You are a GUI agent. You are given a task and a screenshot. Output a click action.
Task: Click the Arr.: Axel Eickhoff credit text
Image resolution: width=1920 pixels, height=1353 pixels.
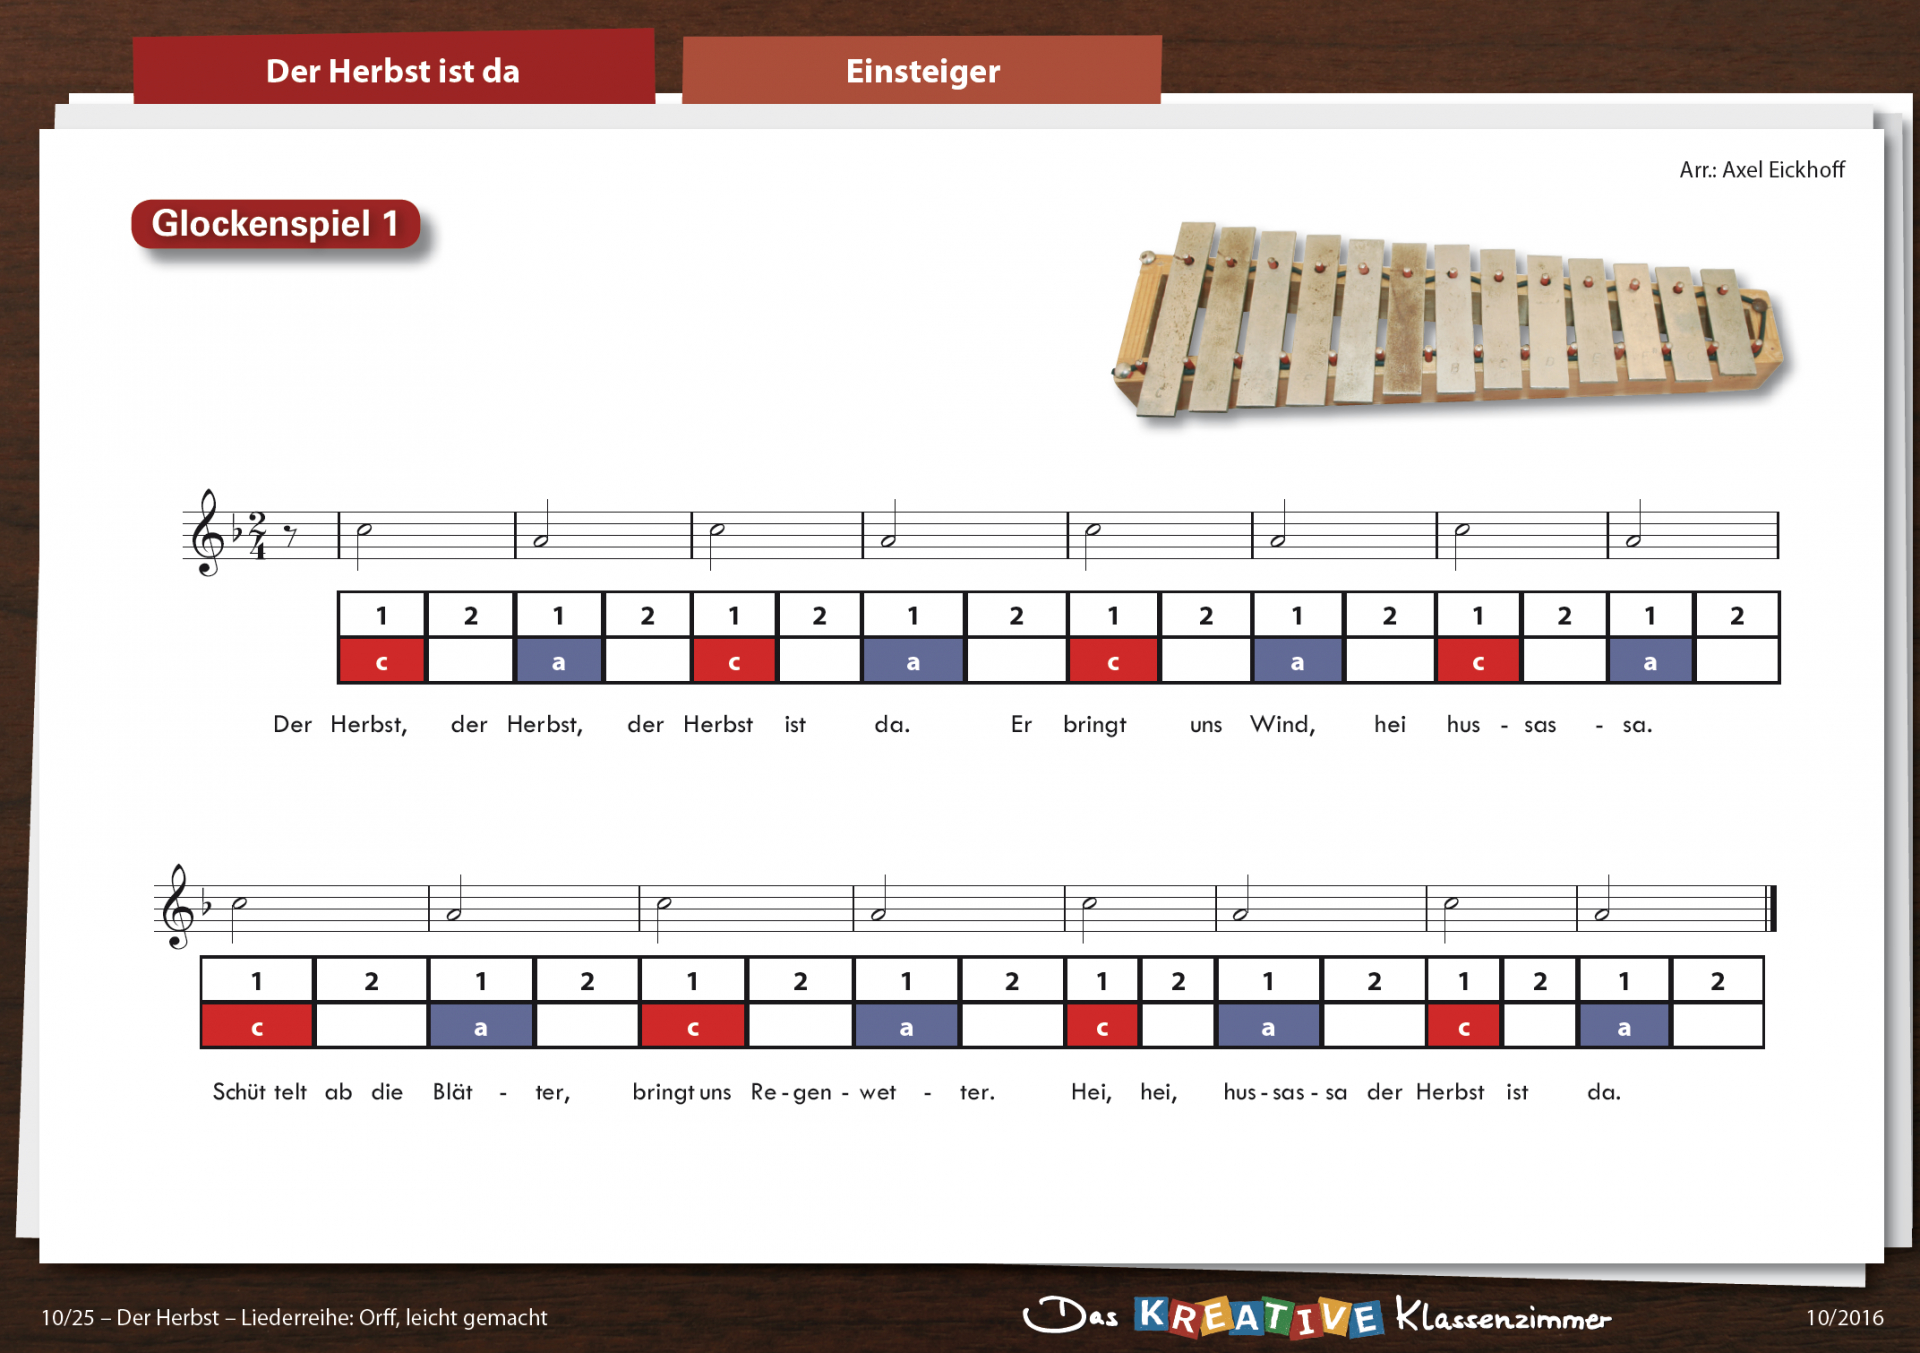(x=1761, y=170)
